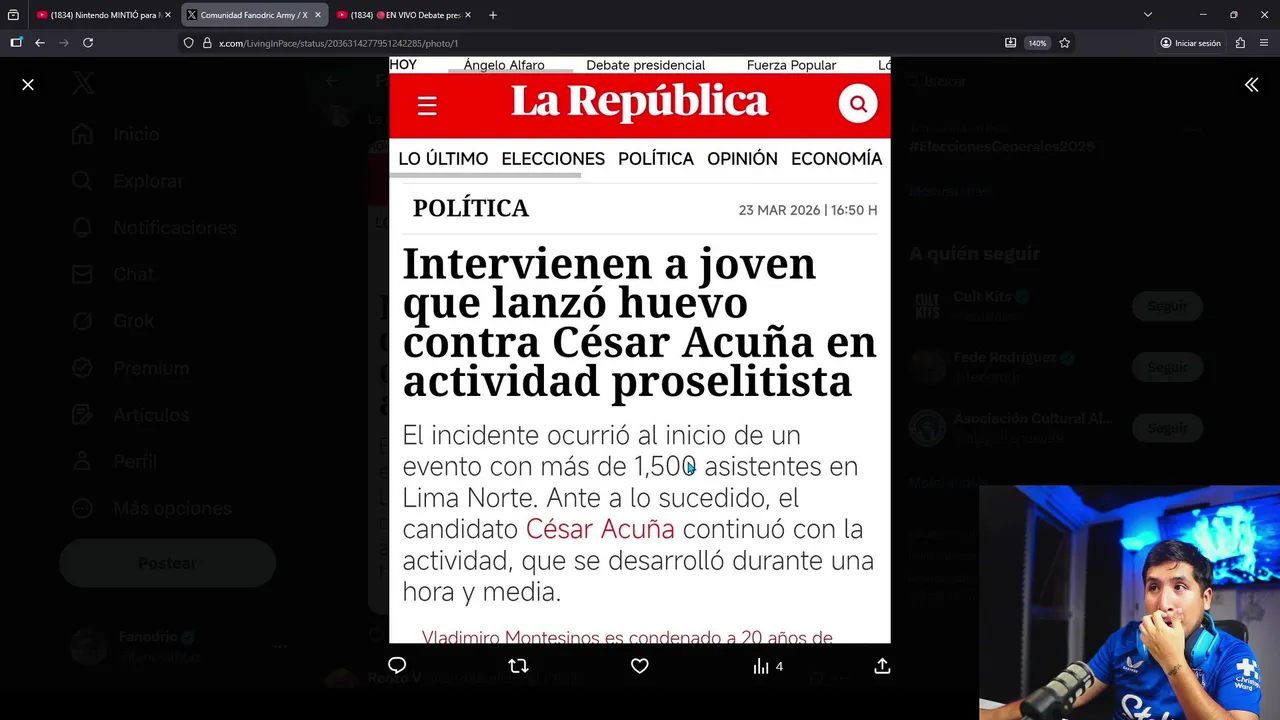The image size is (1280, 720).
Task: Follow Fede Rodriguez with the Seguir button
Action: (1166, 367)
